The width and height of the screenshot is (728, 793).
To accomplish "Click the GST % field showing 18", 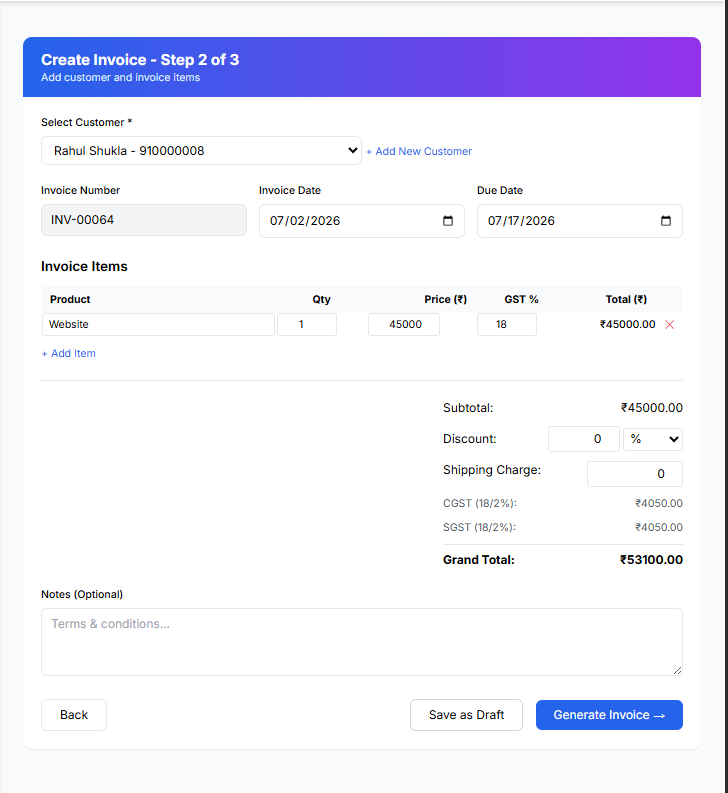I will pyautogui.click(x=507, y=324).
